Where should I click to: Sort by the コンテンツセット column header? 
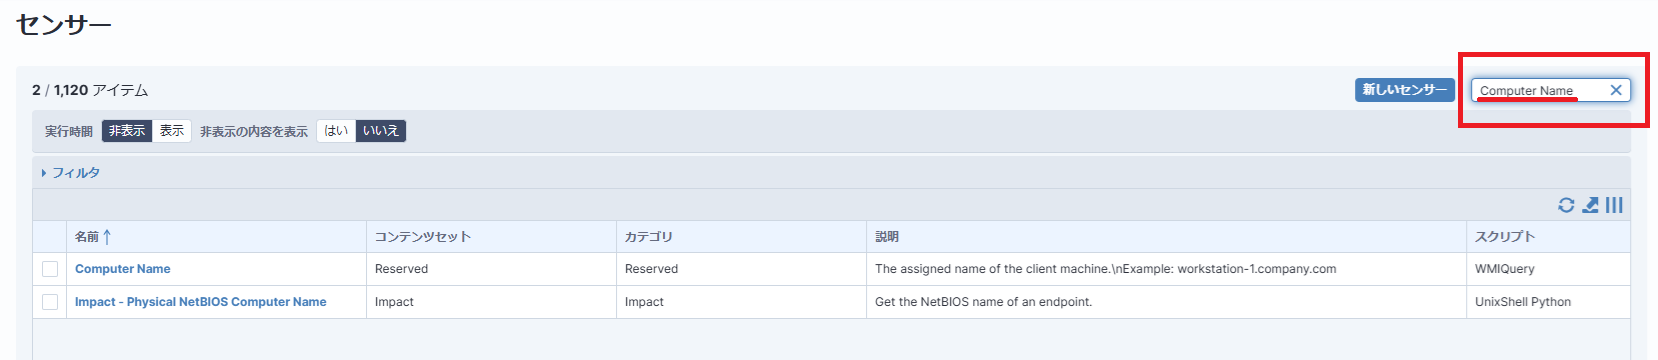(423, 237)
